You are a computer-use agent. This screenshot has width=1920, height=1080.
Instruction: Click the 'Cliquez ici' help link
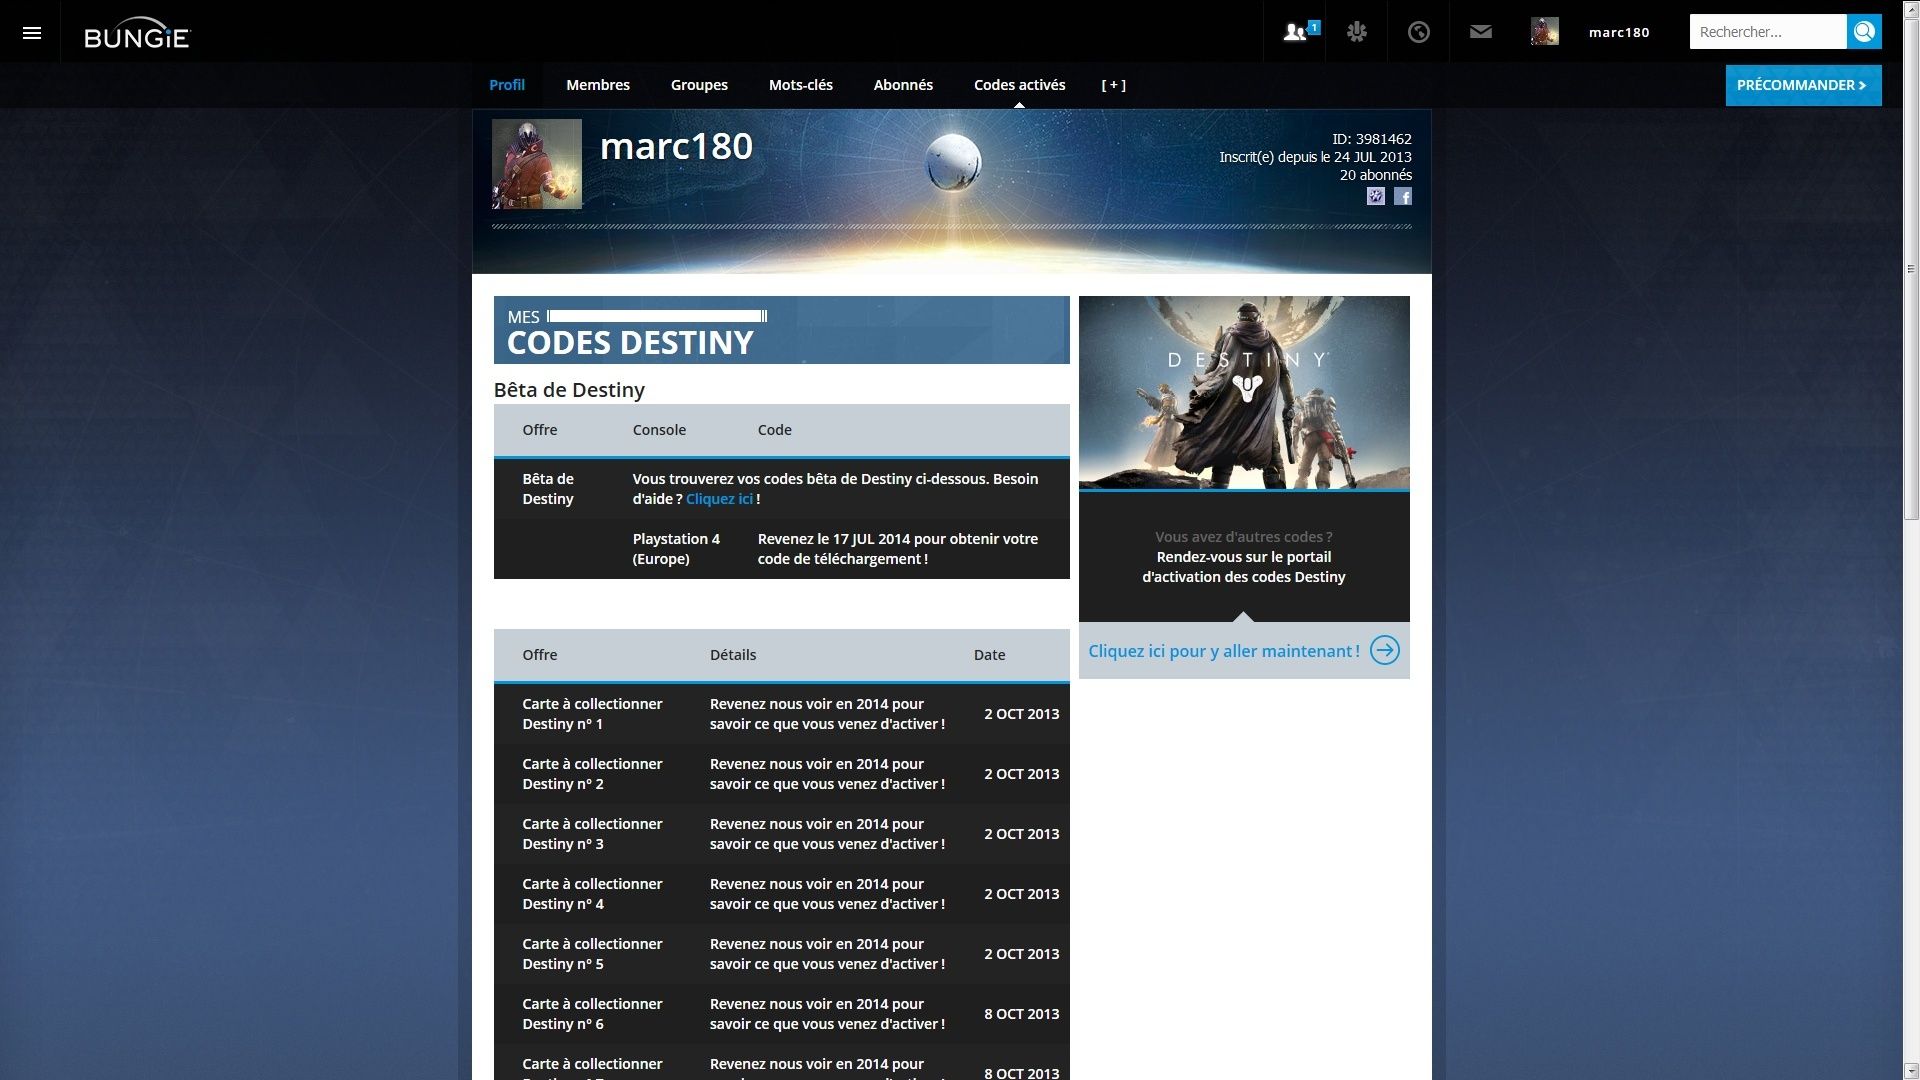[x=719, y=499]
